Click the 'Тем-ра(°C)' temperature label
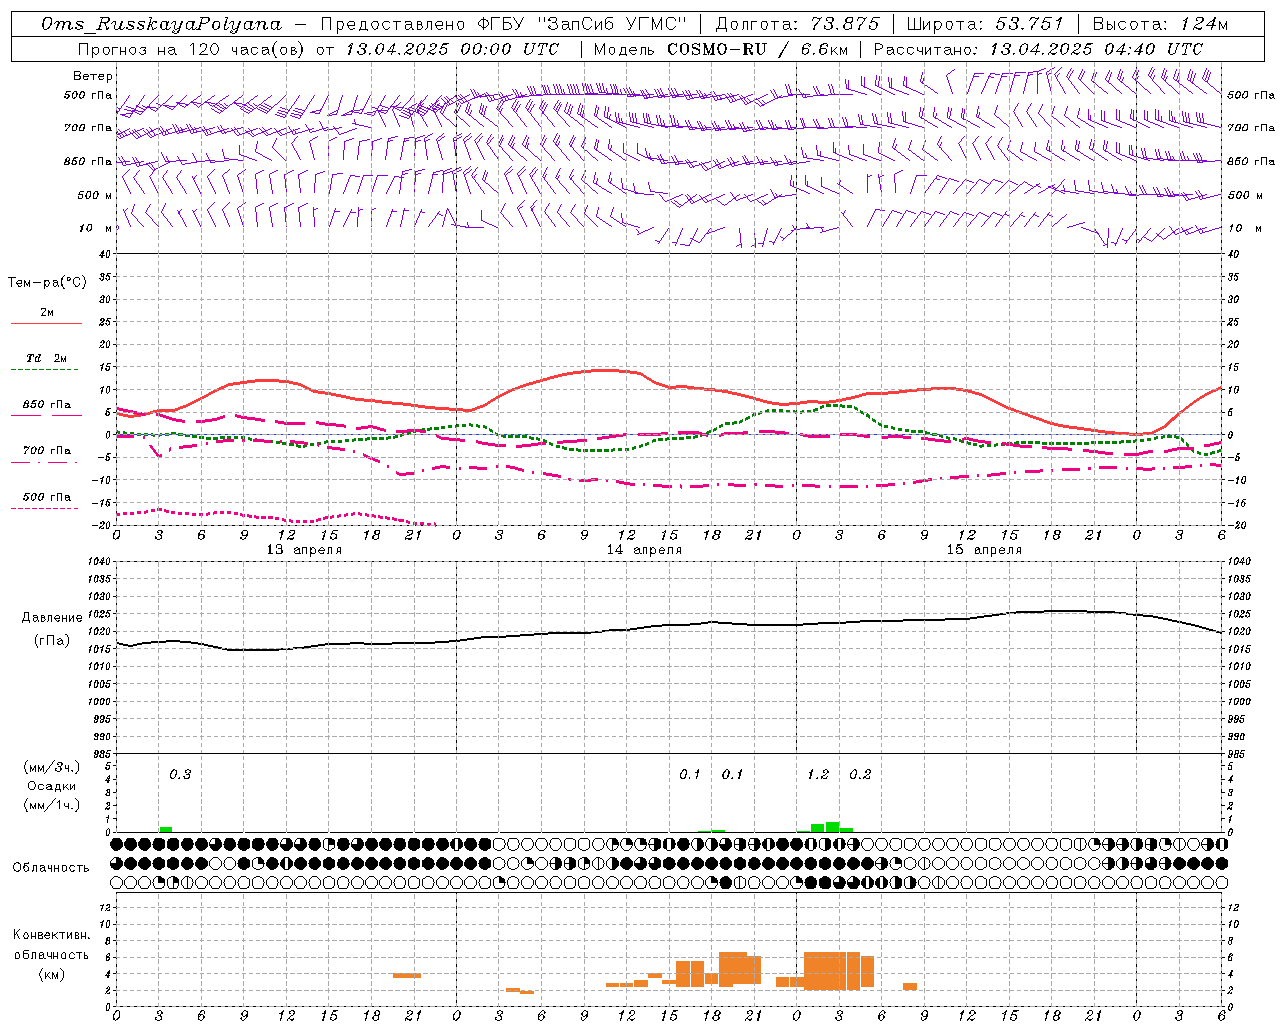Screen dimensions: 1280x1024 coord(47,283)
